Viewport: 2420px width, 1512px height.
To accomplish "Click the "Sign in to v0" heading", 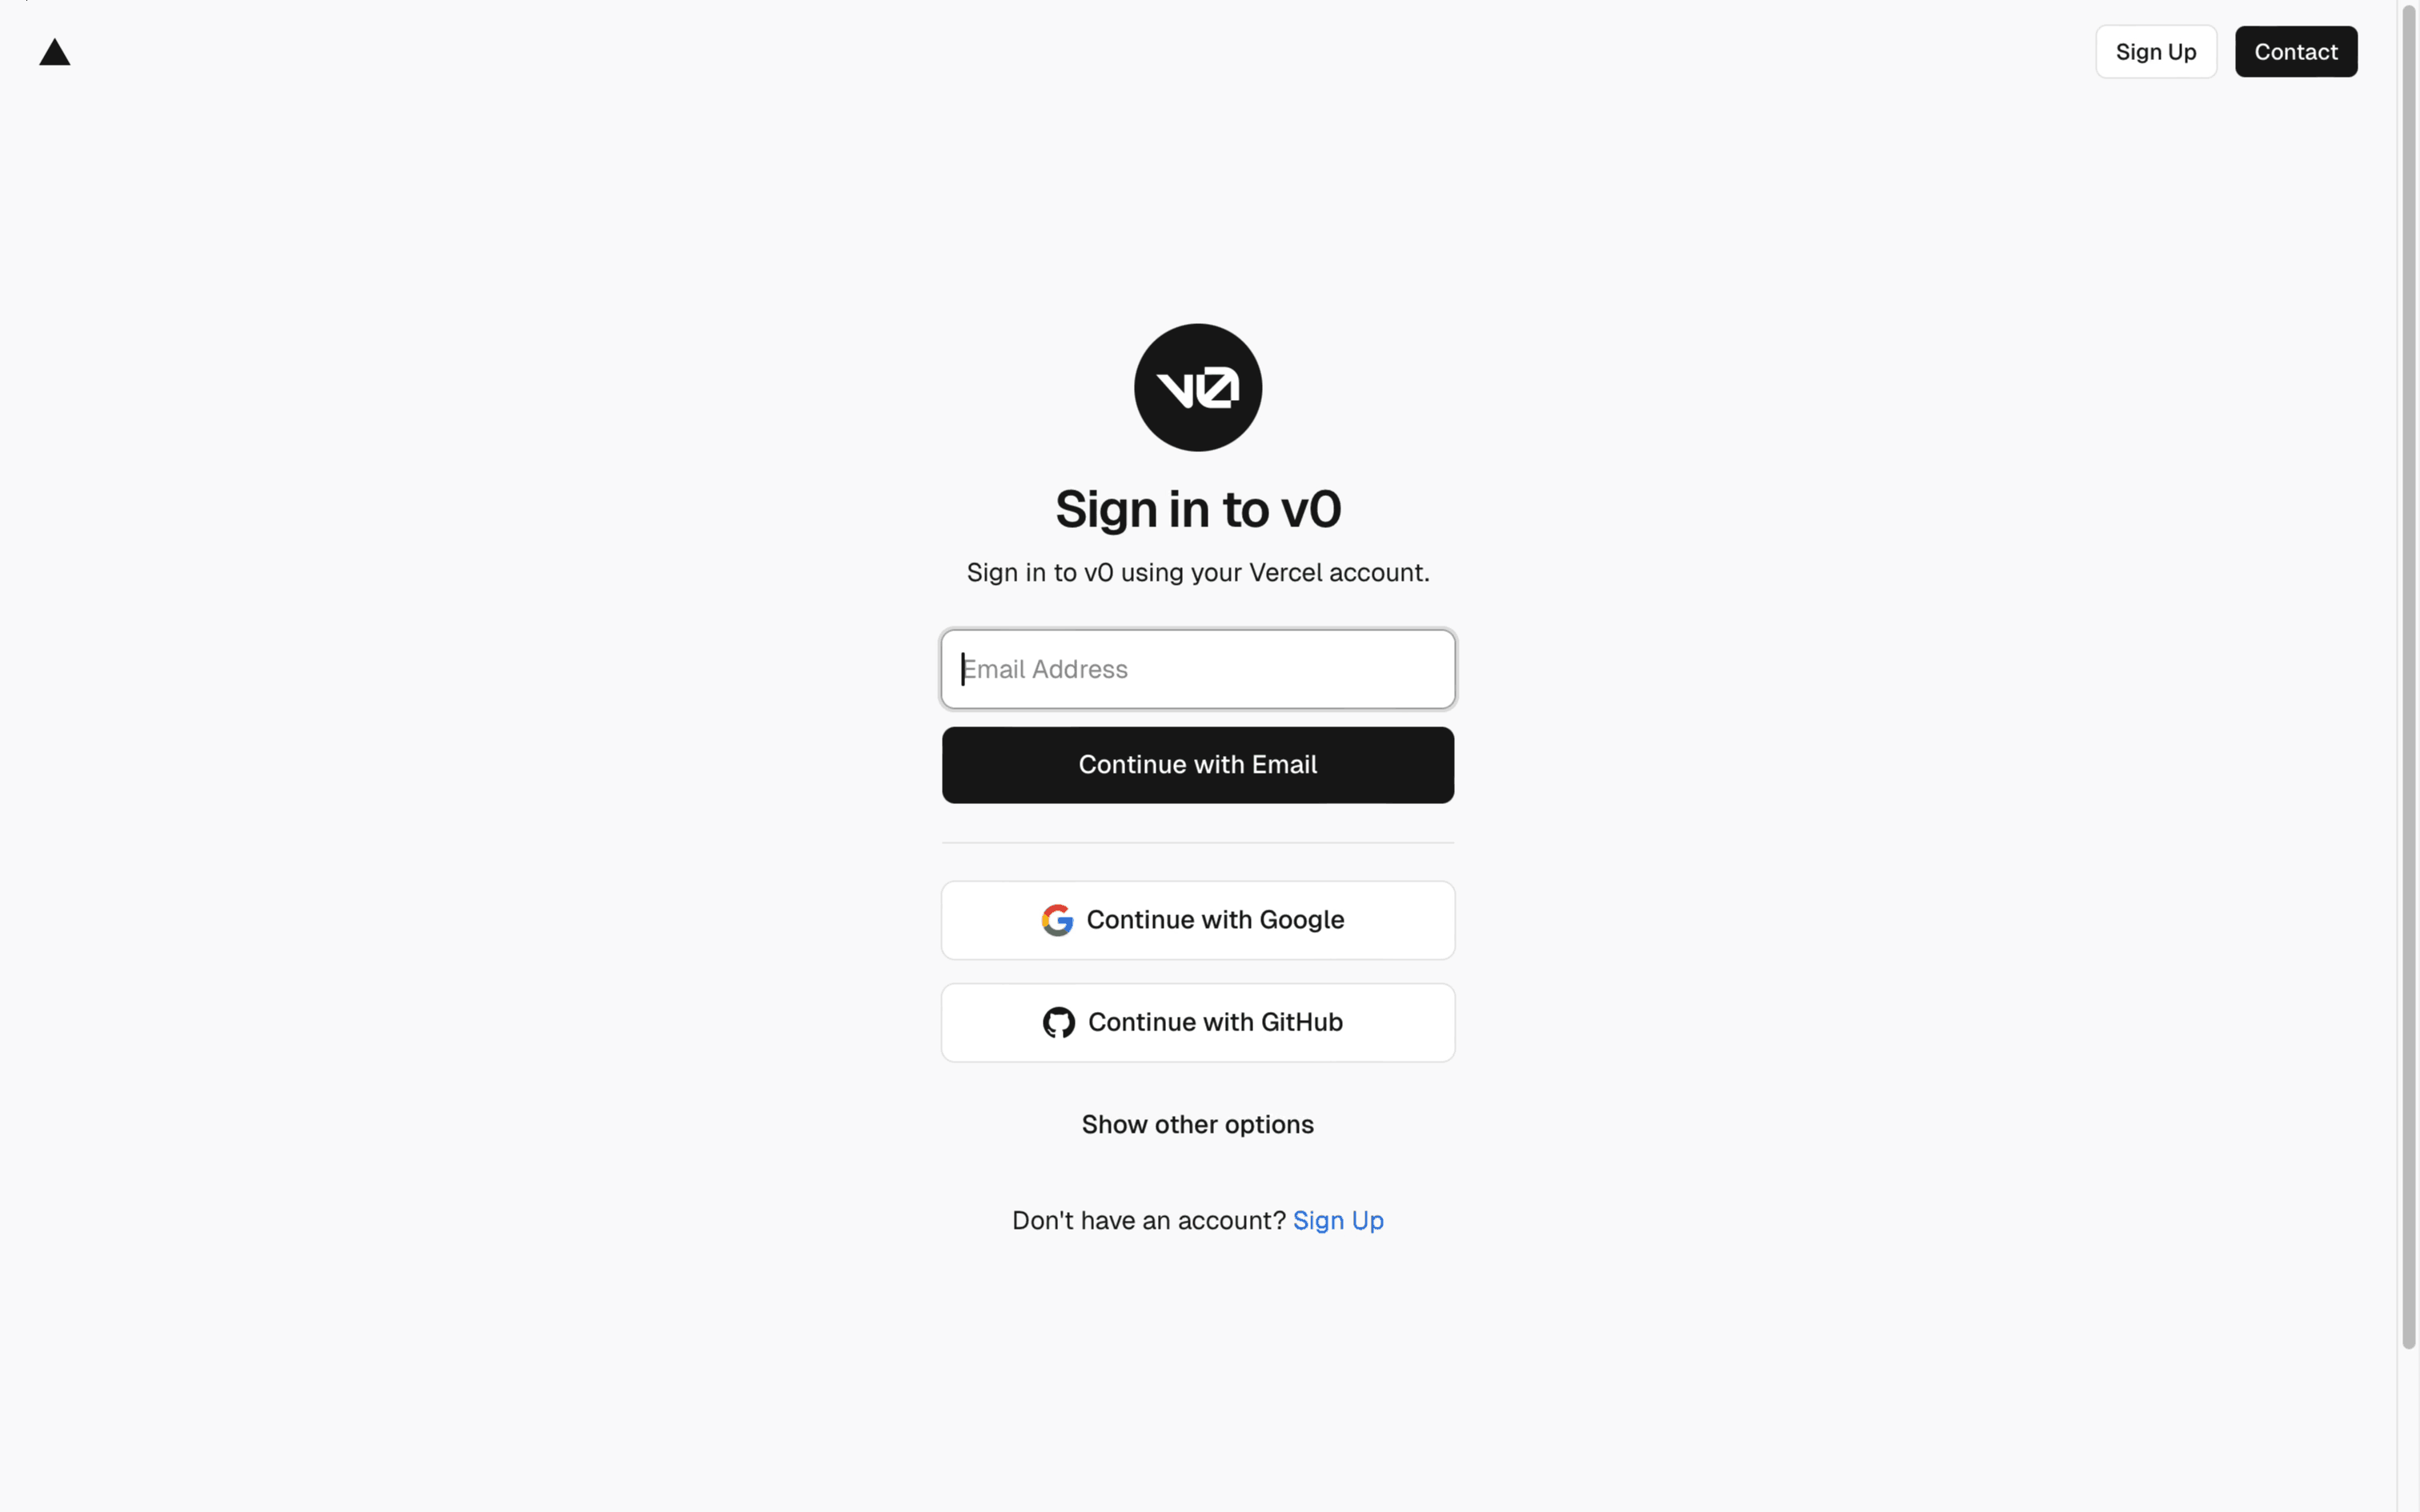I will 1198,509.
